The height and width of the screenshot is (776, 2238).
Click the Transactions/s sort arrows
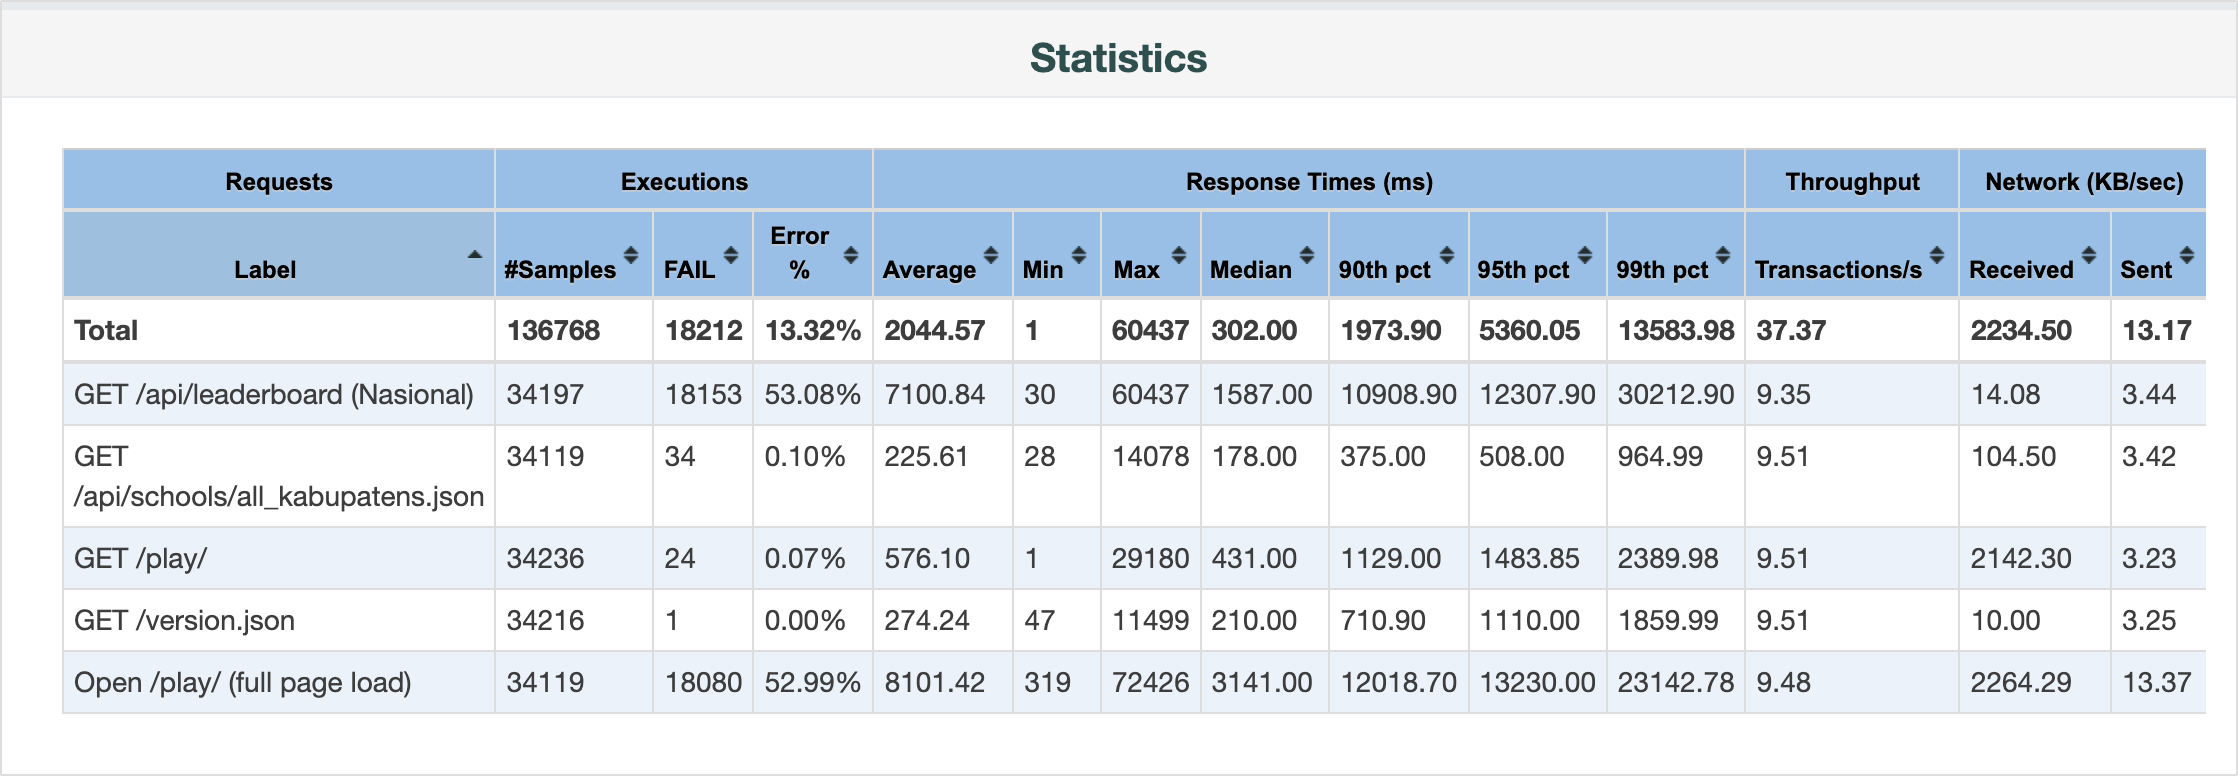pos(1937,255)
